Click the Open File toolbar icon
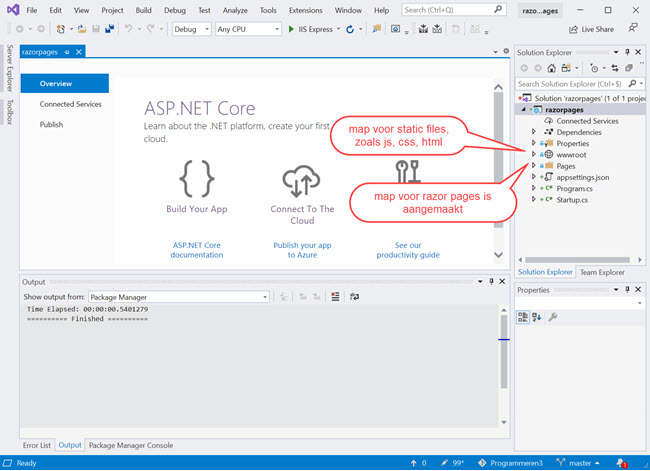The height and width of the screenshot is (471, 650). pyautogui.click(x=82, y=29)
